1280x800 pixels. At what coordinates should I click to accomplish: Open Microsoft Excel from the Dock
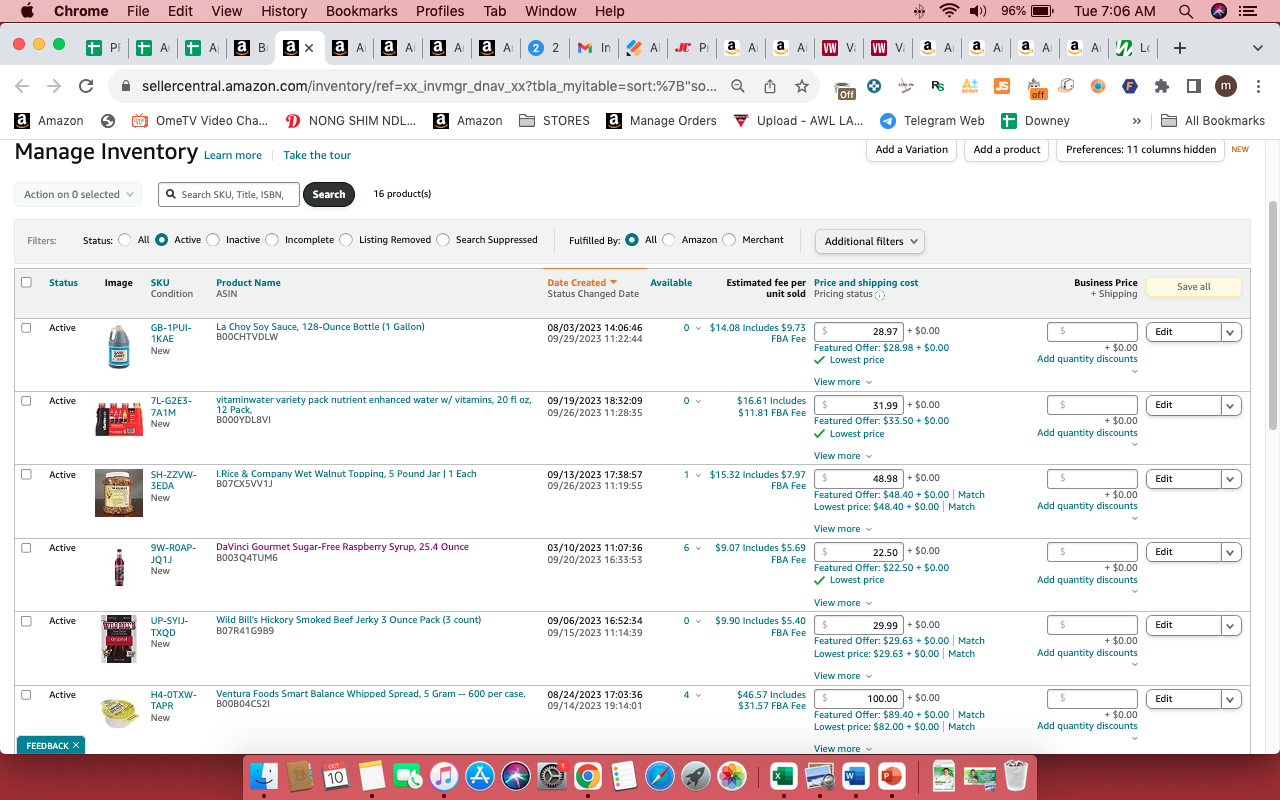(x=783, y=776)
